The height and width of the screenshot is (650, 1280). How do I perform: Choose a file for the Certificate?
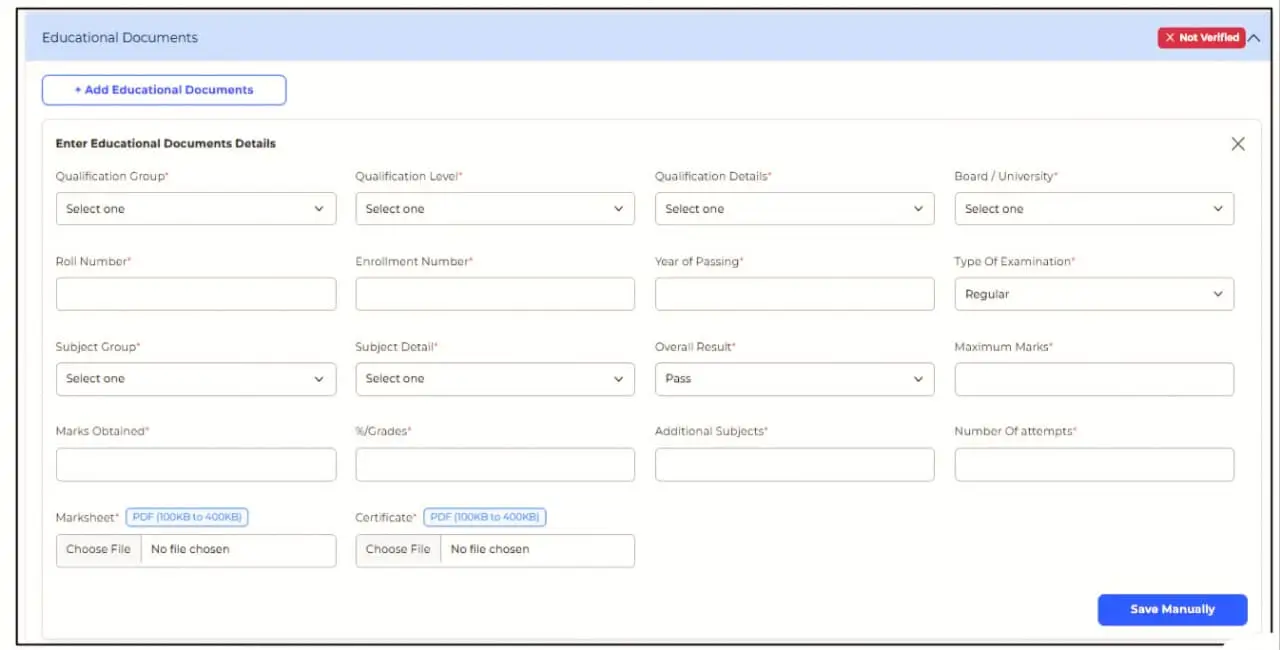[x=396, y=549]
